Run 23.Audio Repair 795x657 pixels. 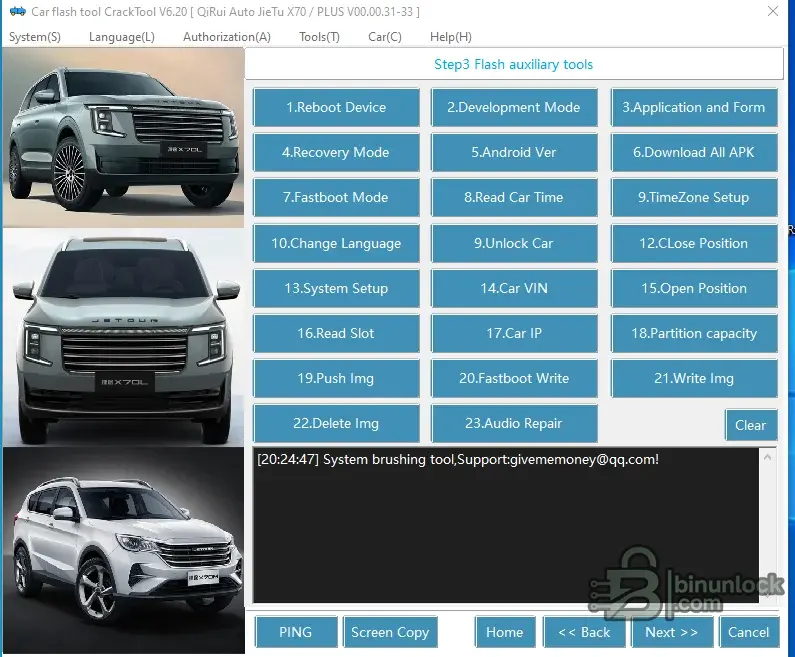tap(514, 424)
